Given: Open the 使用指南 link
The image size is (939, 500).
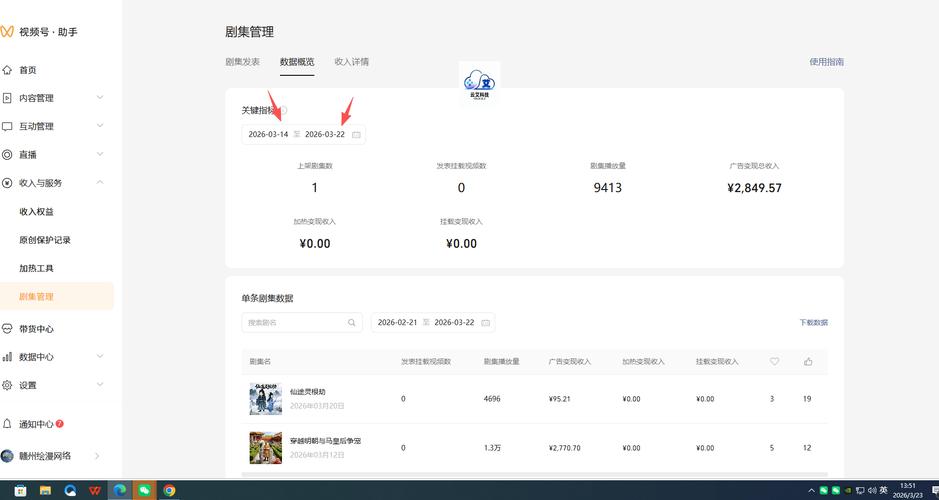Looking at the screenshot, I should (826, 62).
